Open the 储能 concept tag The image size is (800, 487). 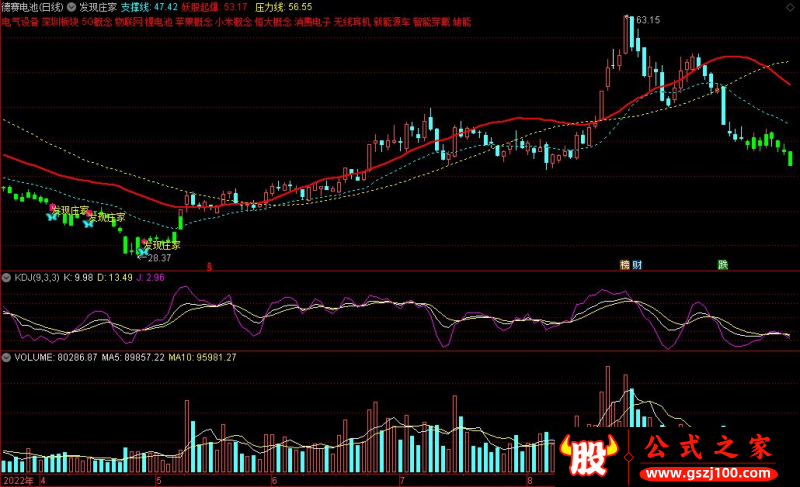click(x=462, y=22)
